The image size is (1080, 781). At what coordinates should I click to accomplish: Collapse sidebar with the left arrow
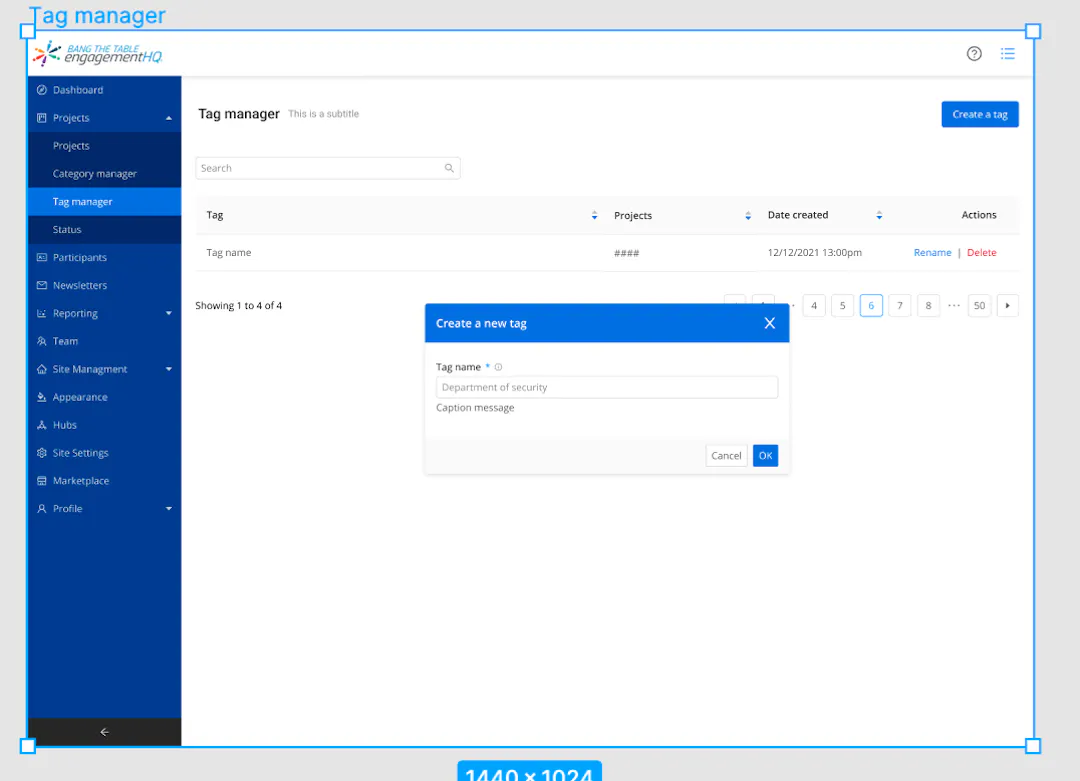point(105,732)
